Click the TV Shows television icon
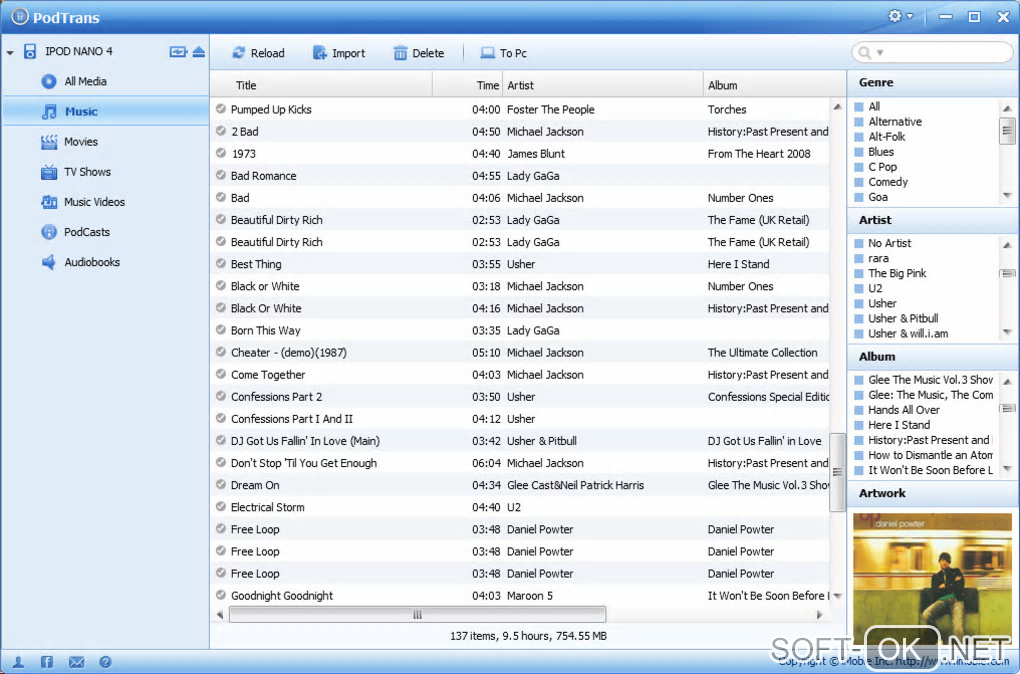The width and height of the screenshot is (1020, 674). (x=49, y=172)
